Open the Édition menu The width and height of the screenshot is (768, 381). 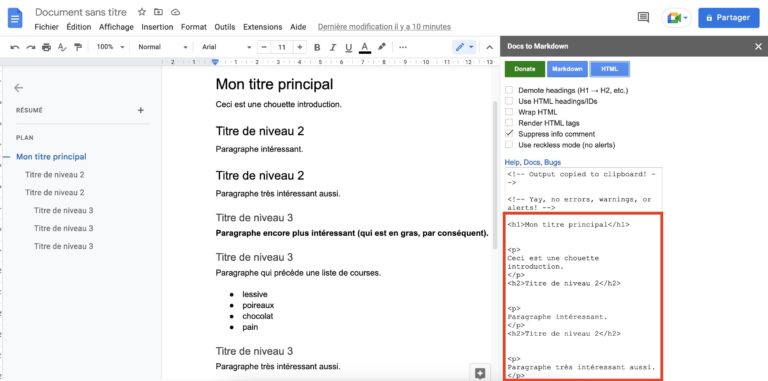point(79,27)
